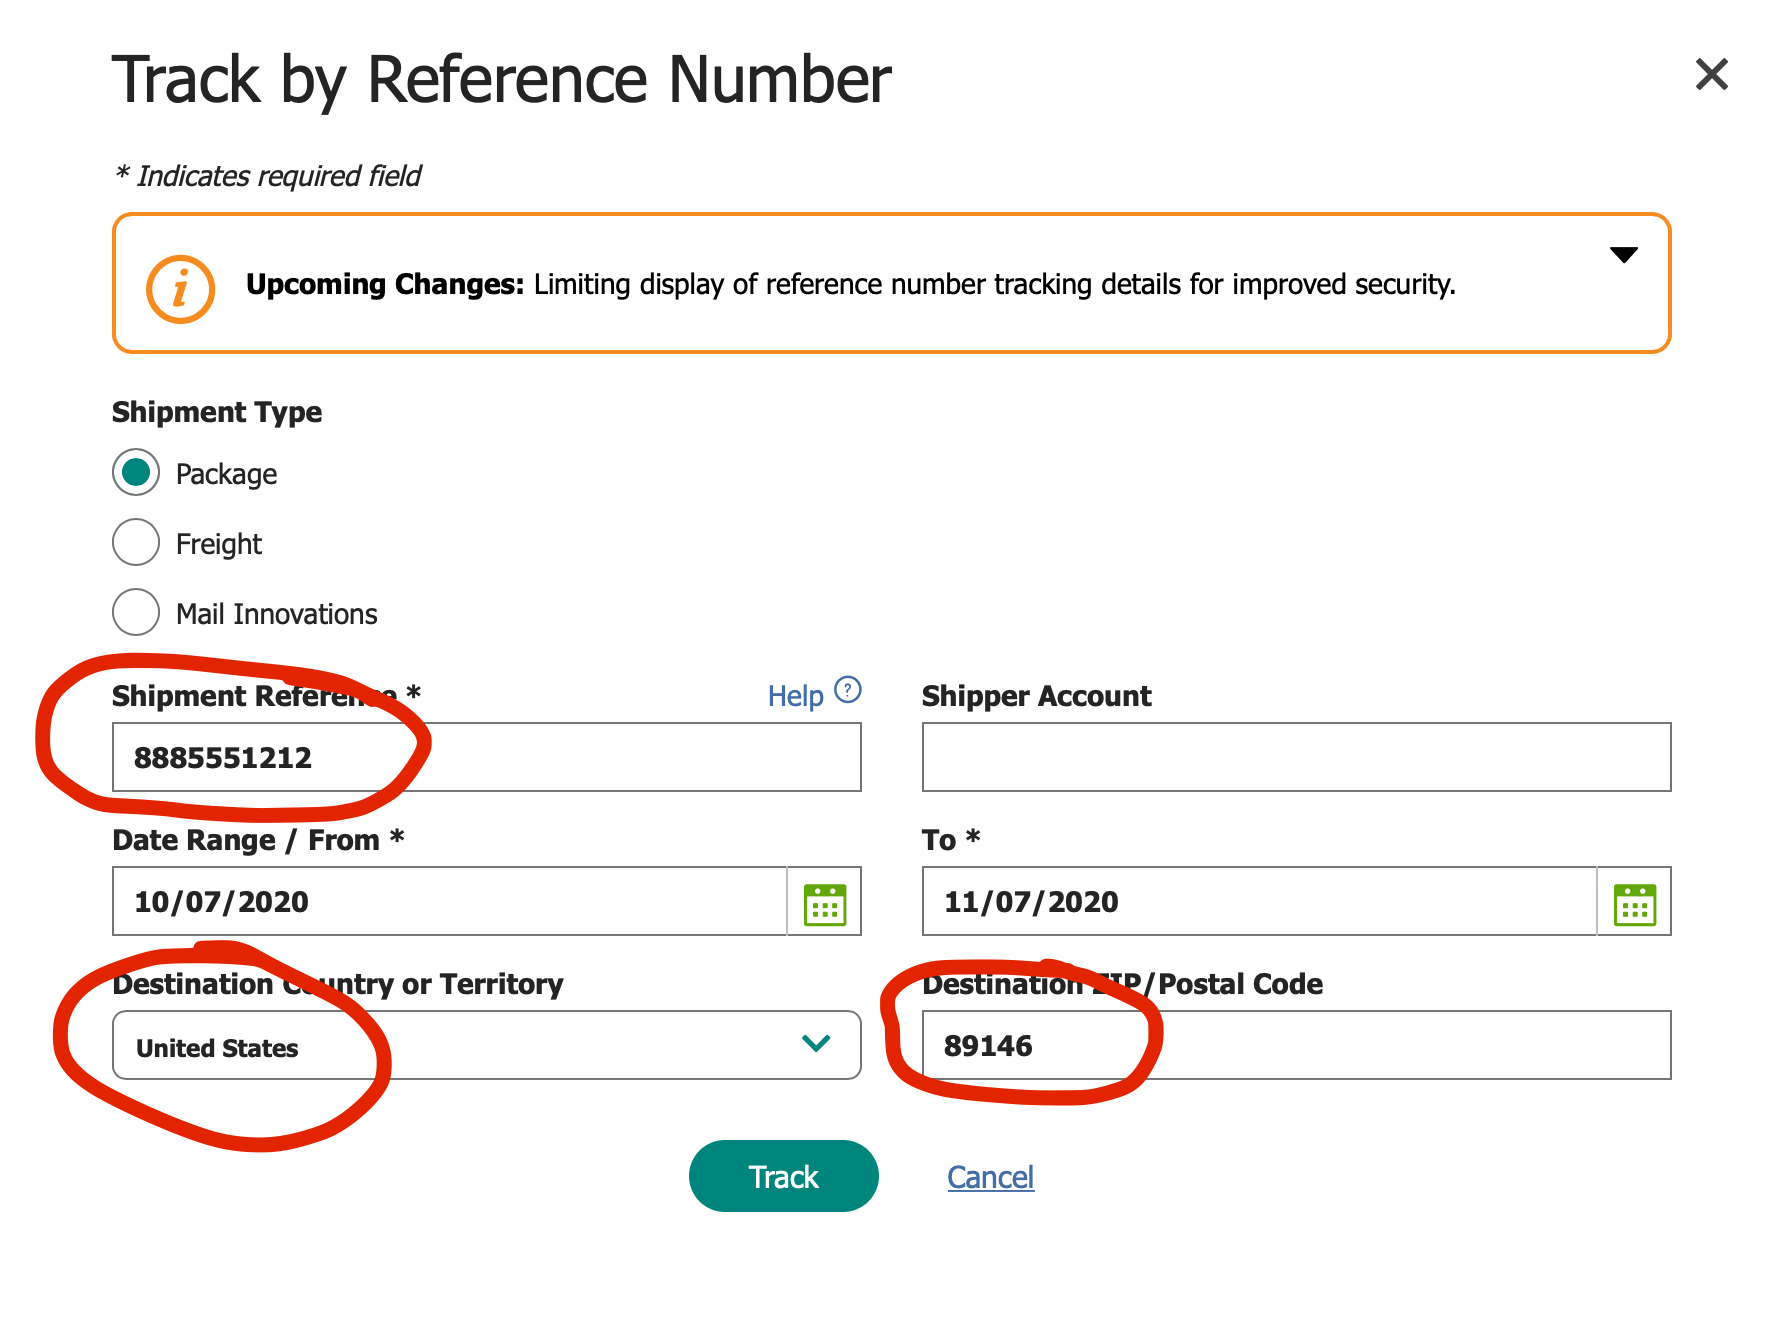Click the orange info icon

click(x=180, y=289)
